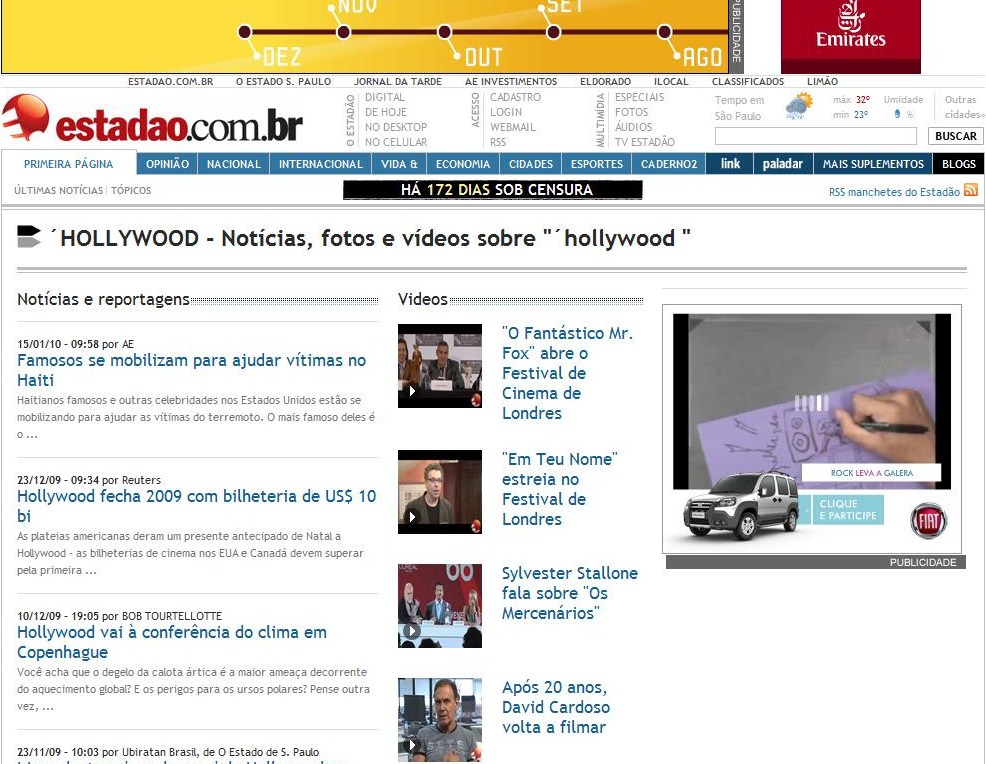The image size is (986, 764).
Task: Open O Estado S. Paulo top link
Action: pyautogui.click(x=283, y=82)
